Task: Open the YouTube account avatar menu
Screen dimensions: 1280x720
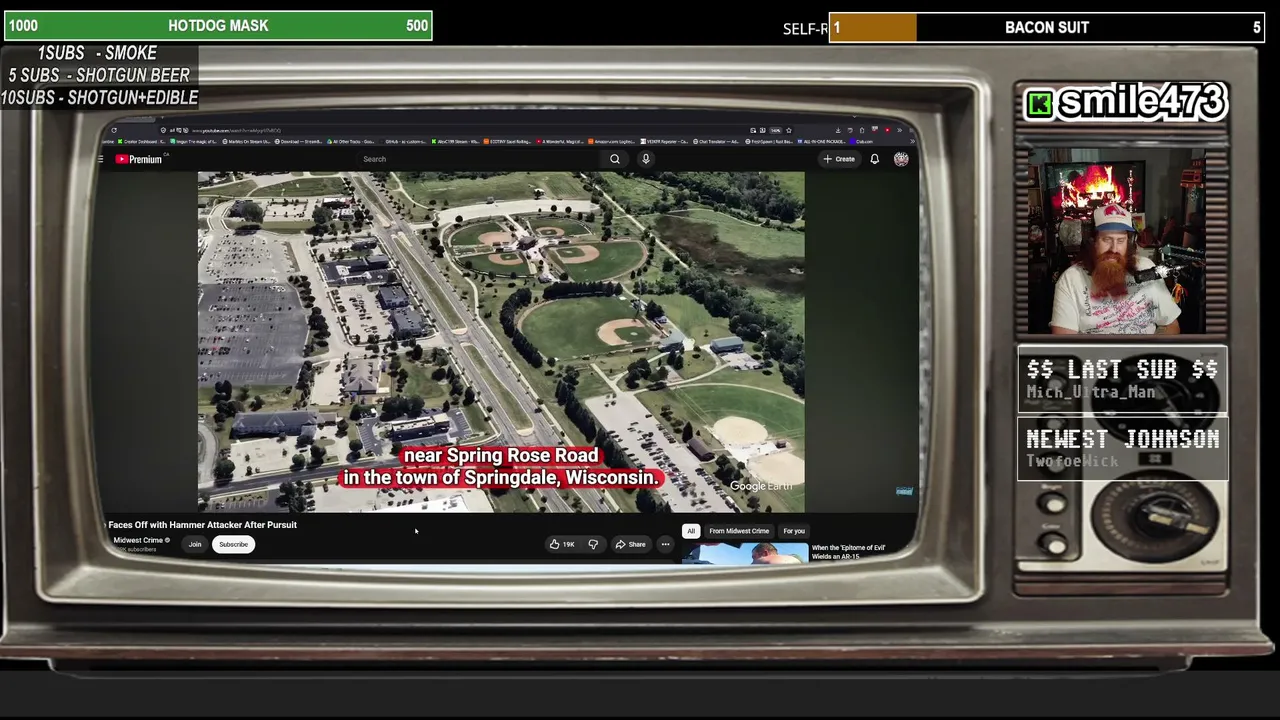Action: coord(901,159)
